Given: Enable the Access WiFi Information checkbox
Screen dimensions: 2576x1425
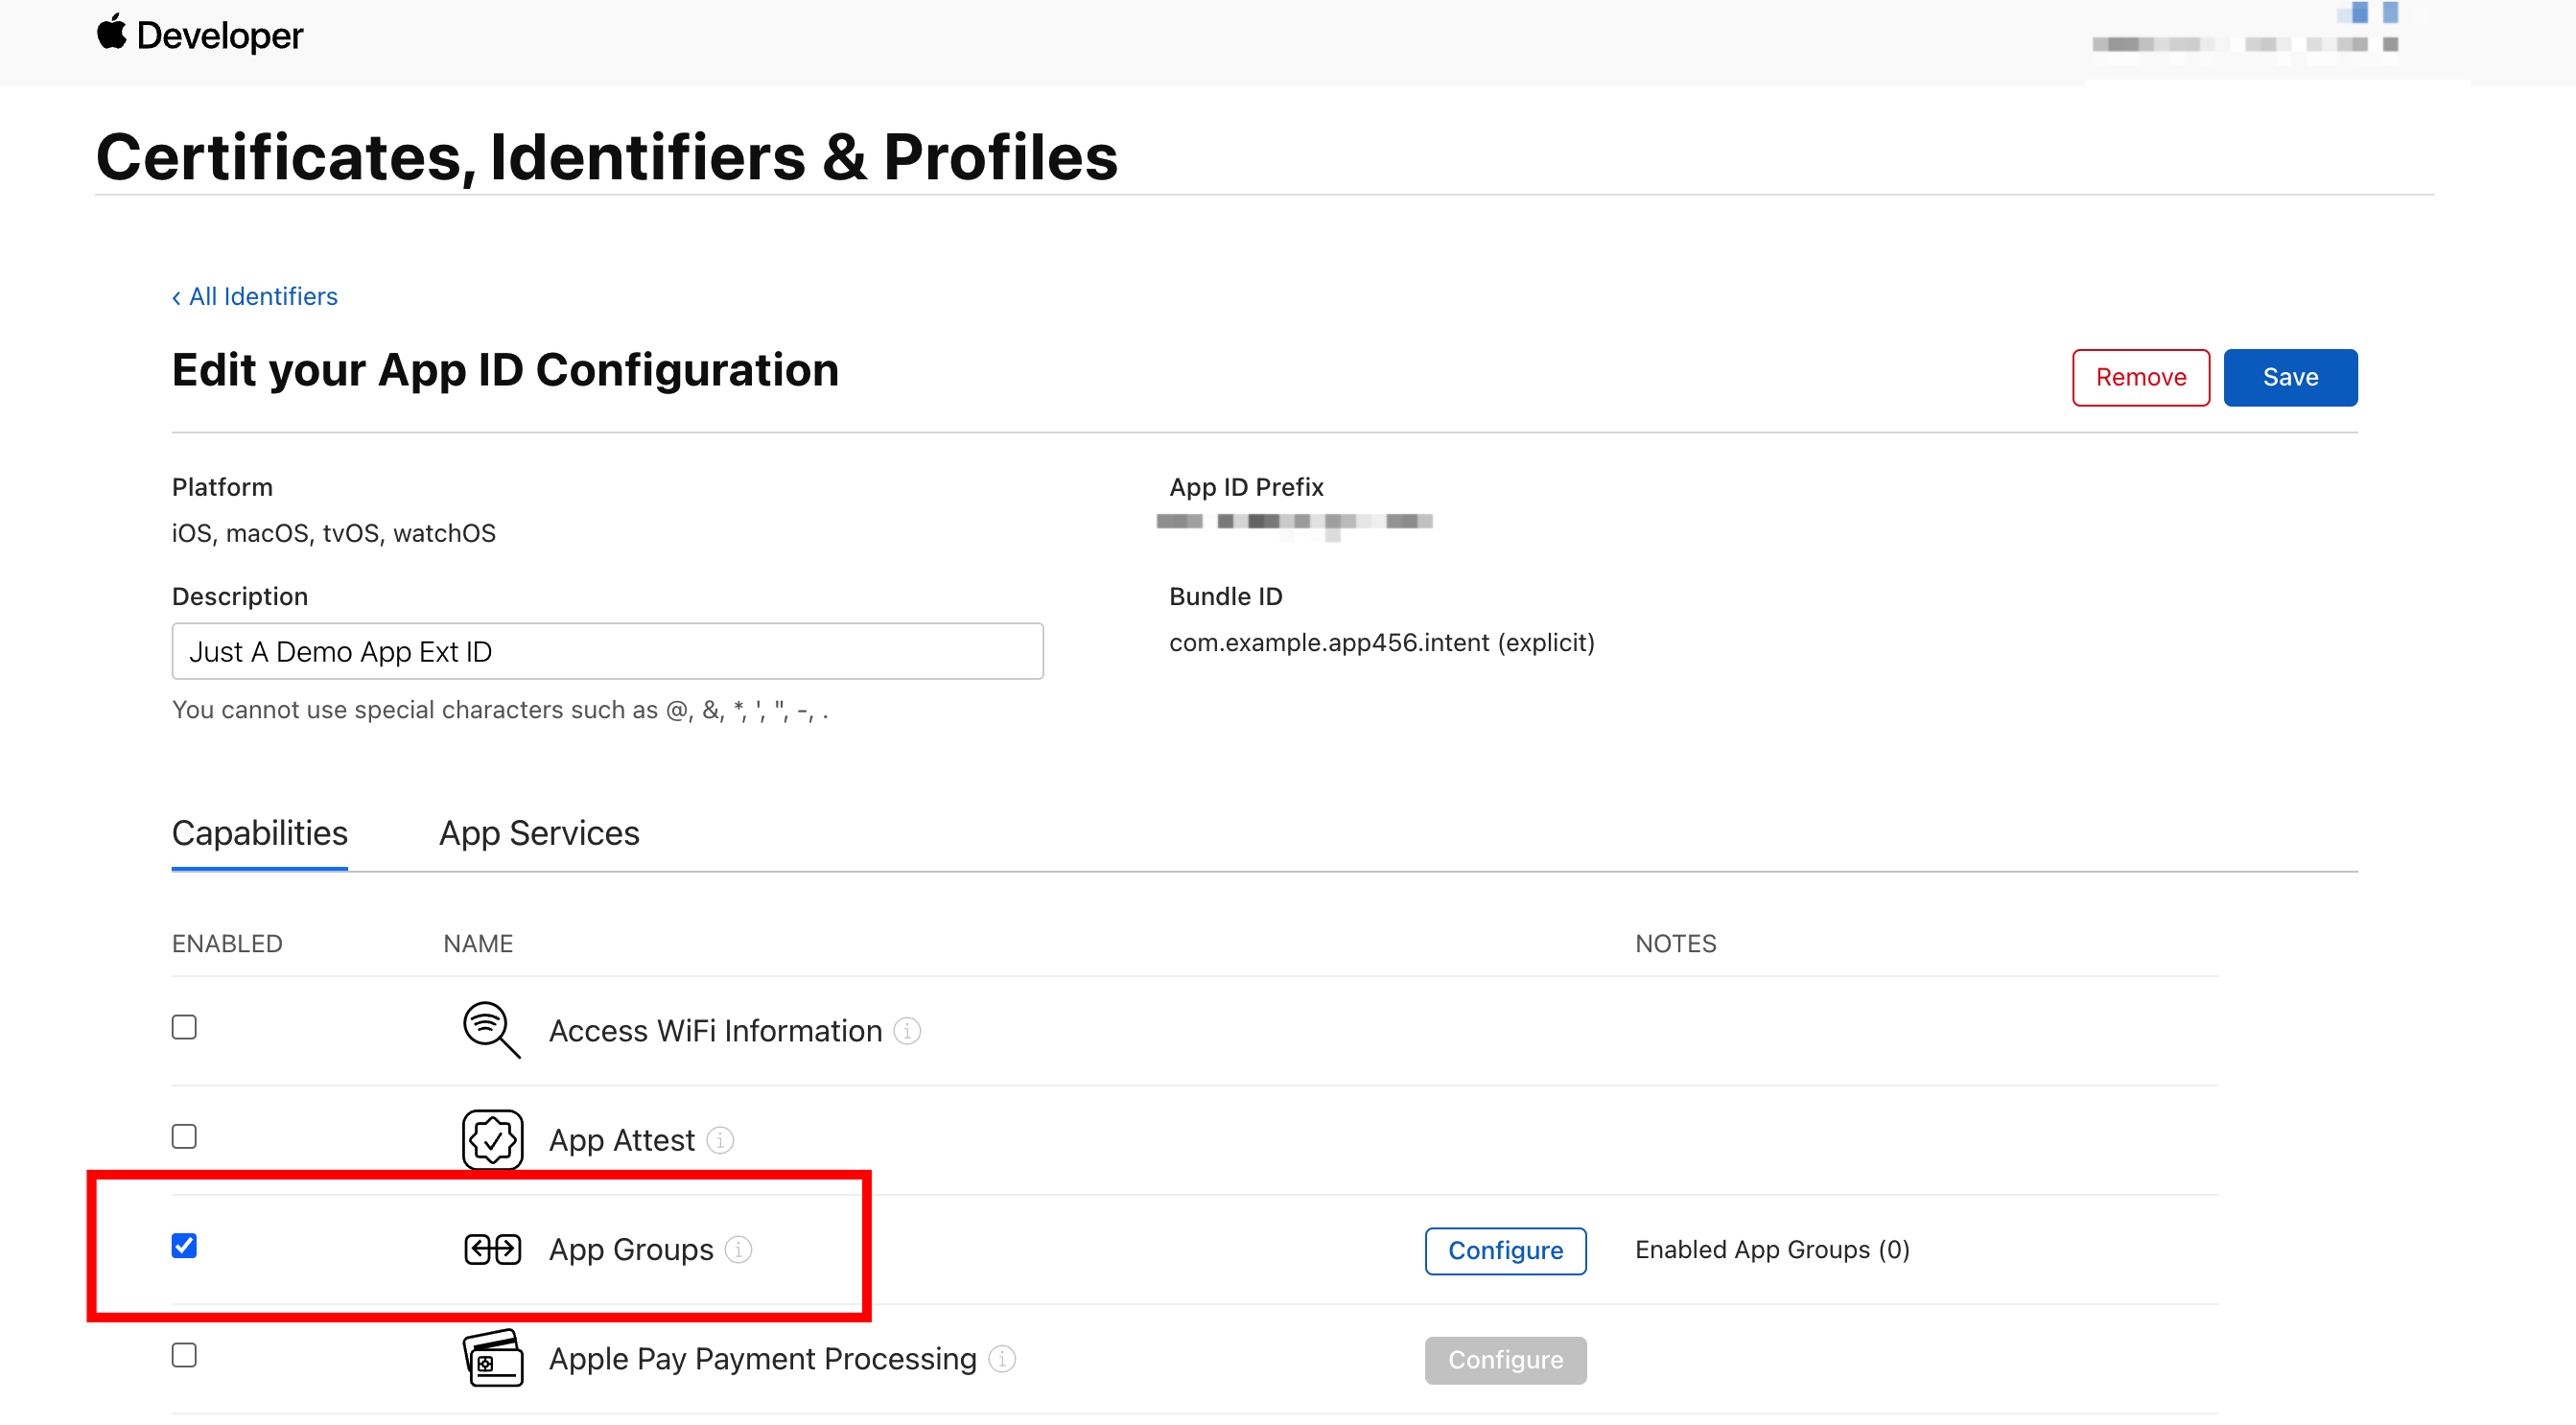Looking at the screenshot, I should coord(184,1027).
